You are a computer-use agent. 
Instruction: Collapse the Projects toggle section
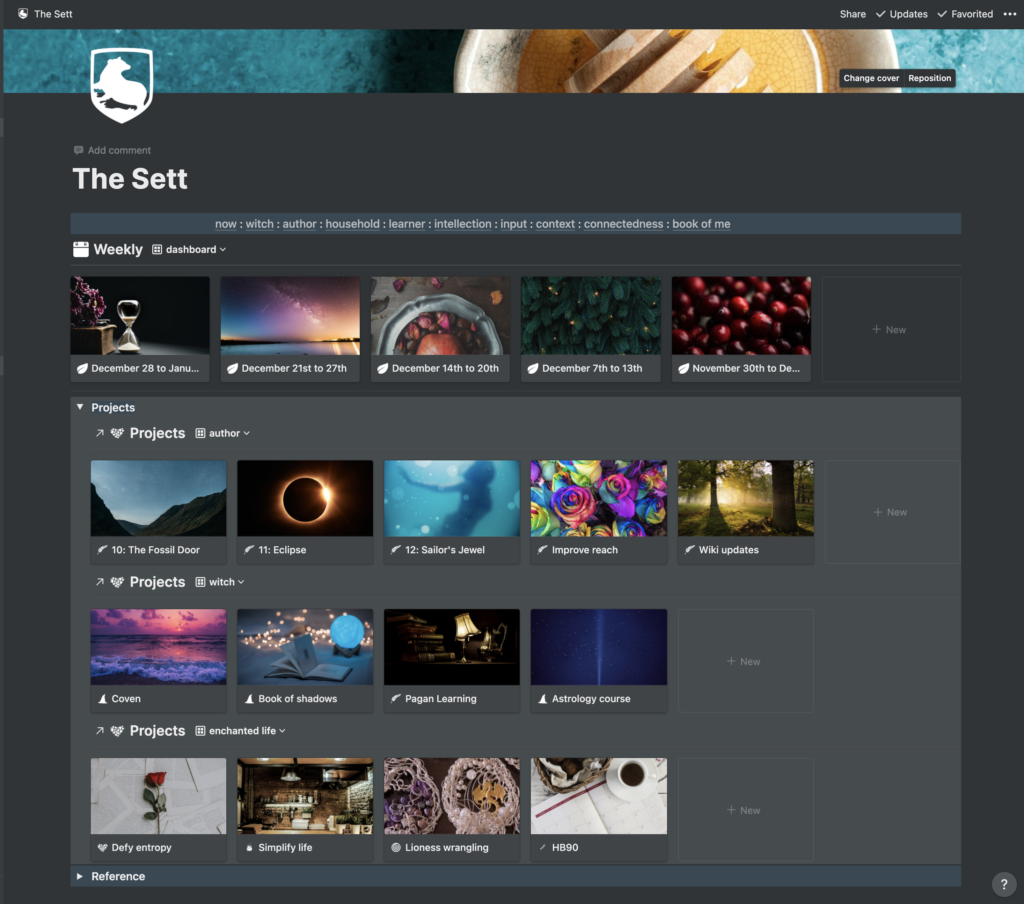80,407
